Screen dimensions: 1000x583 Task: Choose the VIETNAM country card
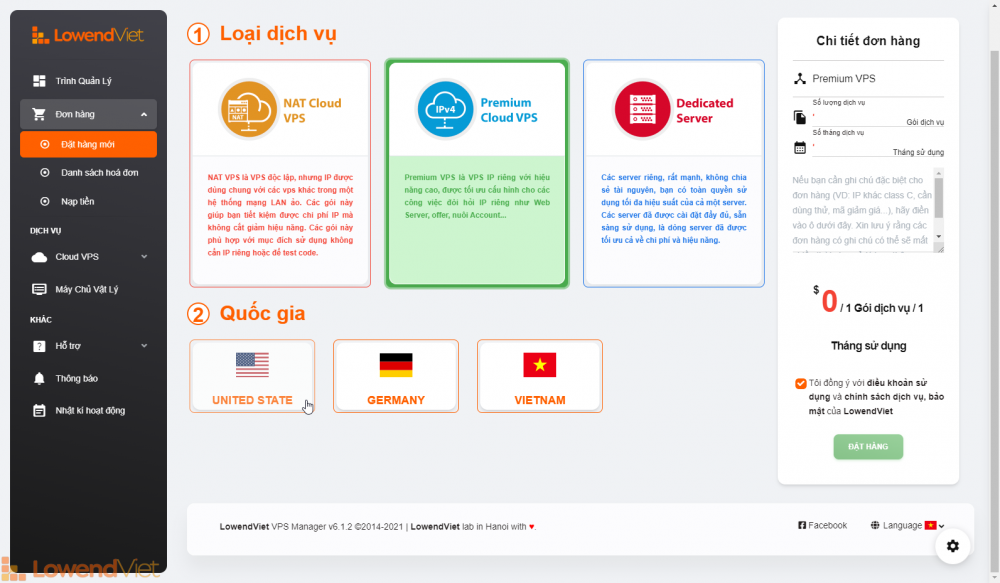tap(540, 376)
